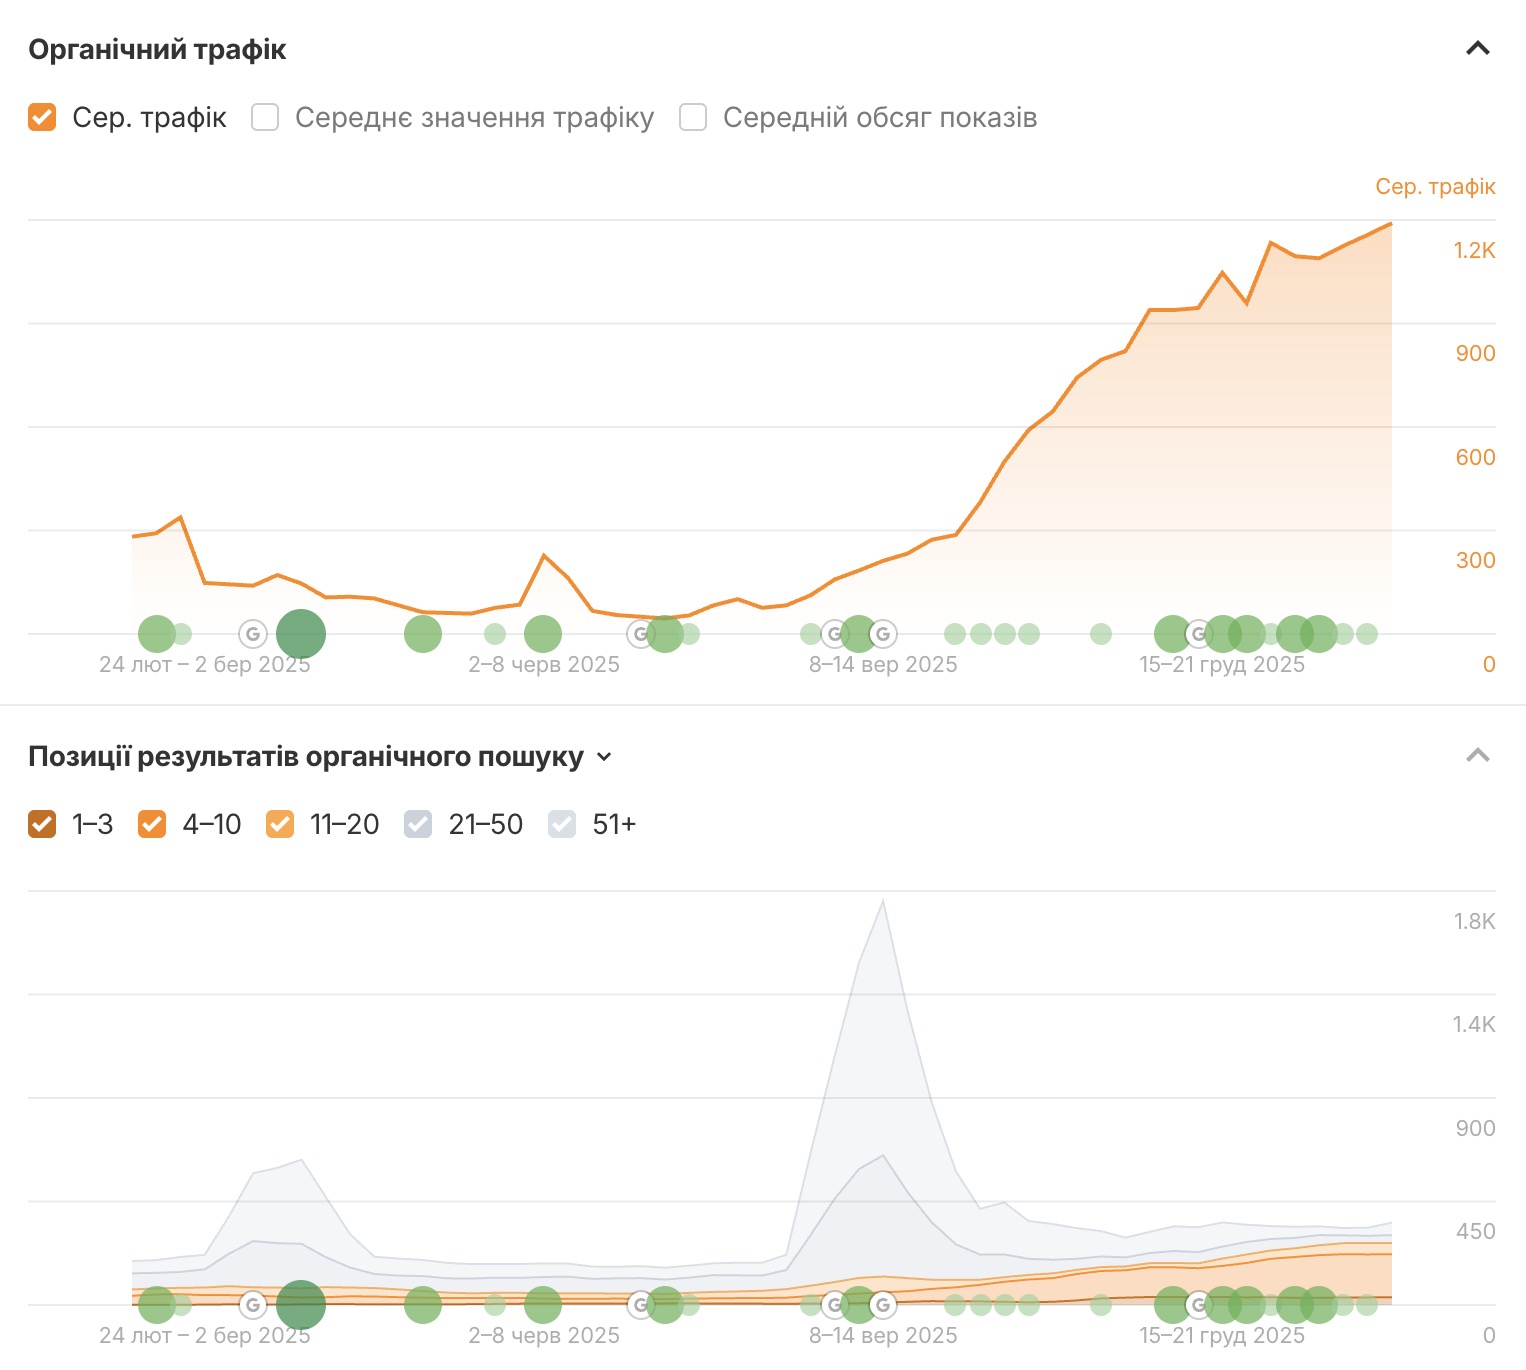Click the Google update marker near March 2025 on the positions chart

tap(253, 1304)
